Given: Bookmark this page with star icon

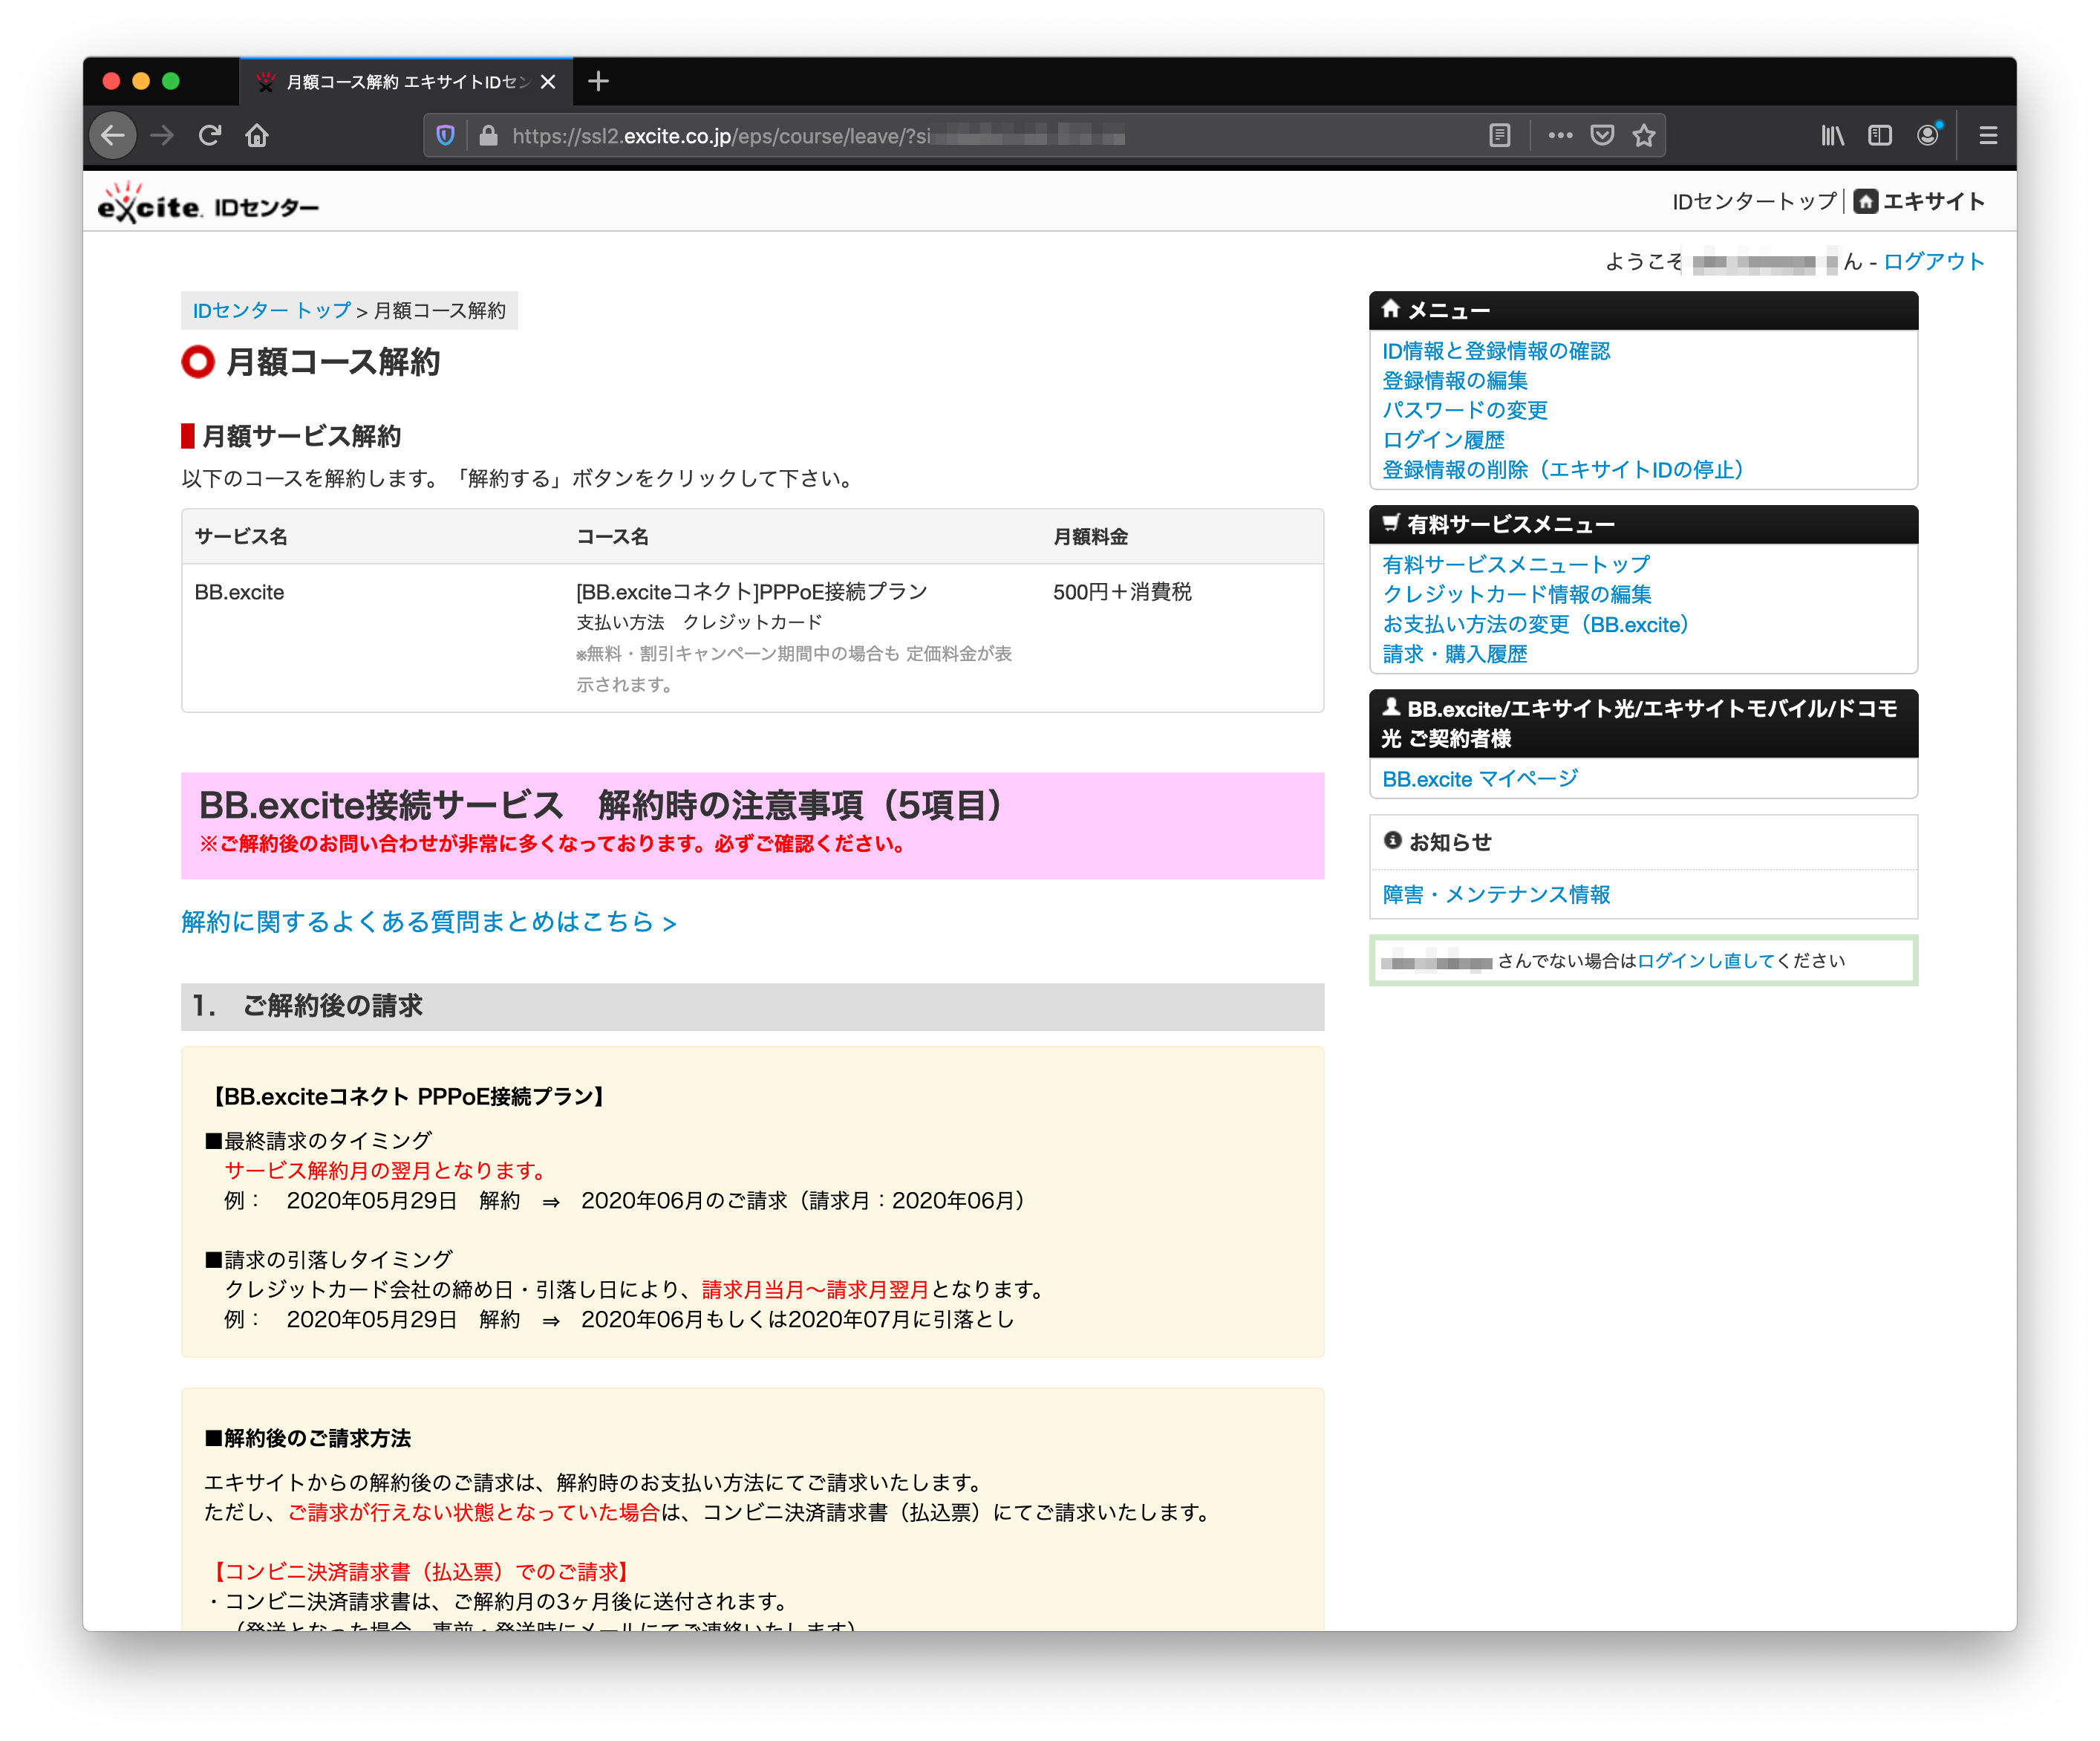Looking at the screenshot, I should [1644, 135].
